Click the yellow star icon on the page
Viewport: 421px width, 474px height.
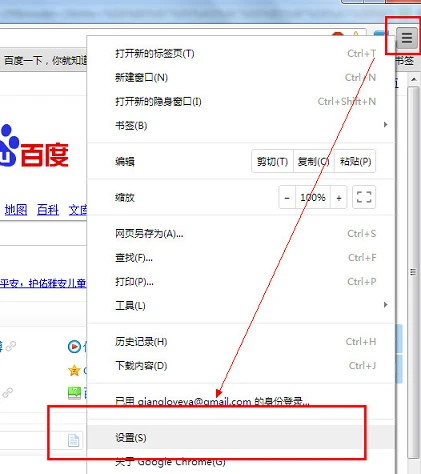coord(74,370)
